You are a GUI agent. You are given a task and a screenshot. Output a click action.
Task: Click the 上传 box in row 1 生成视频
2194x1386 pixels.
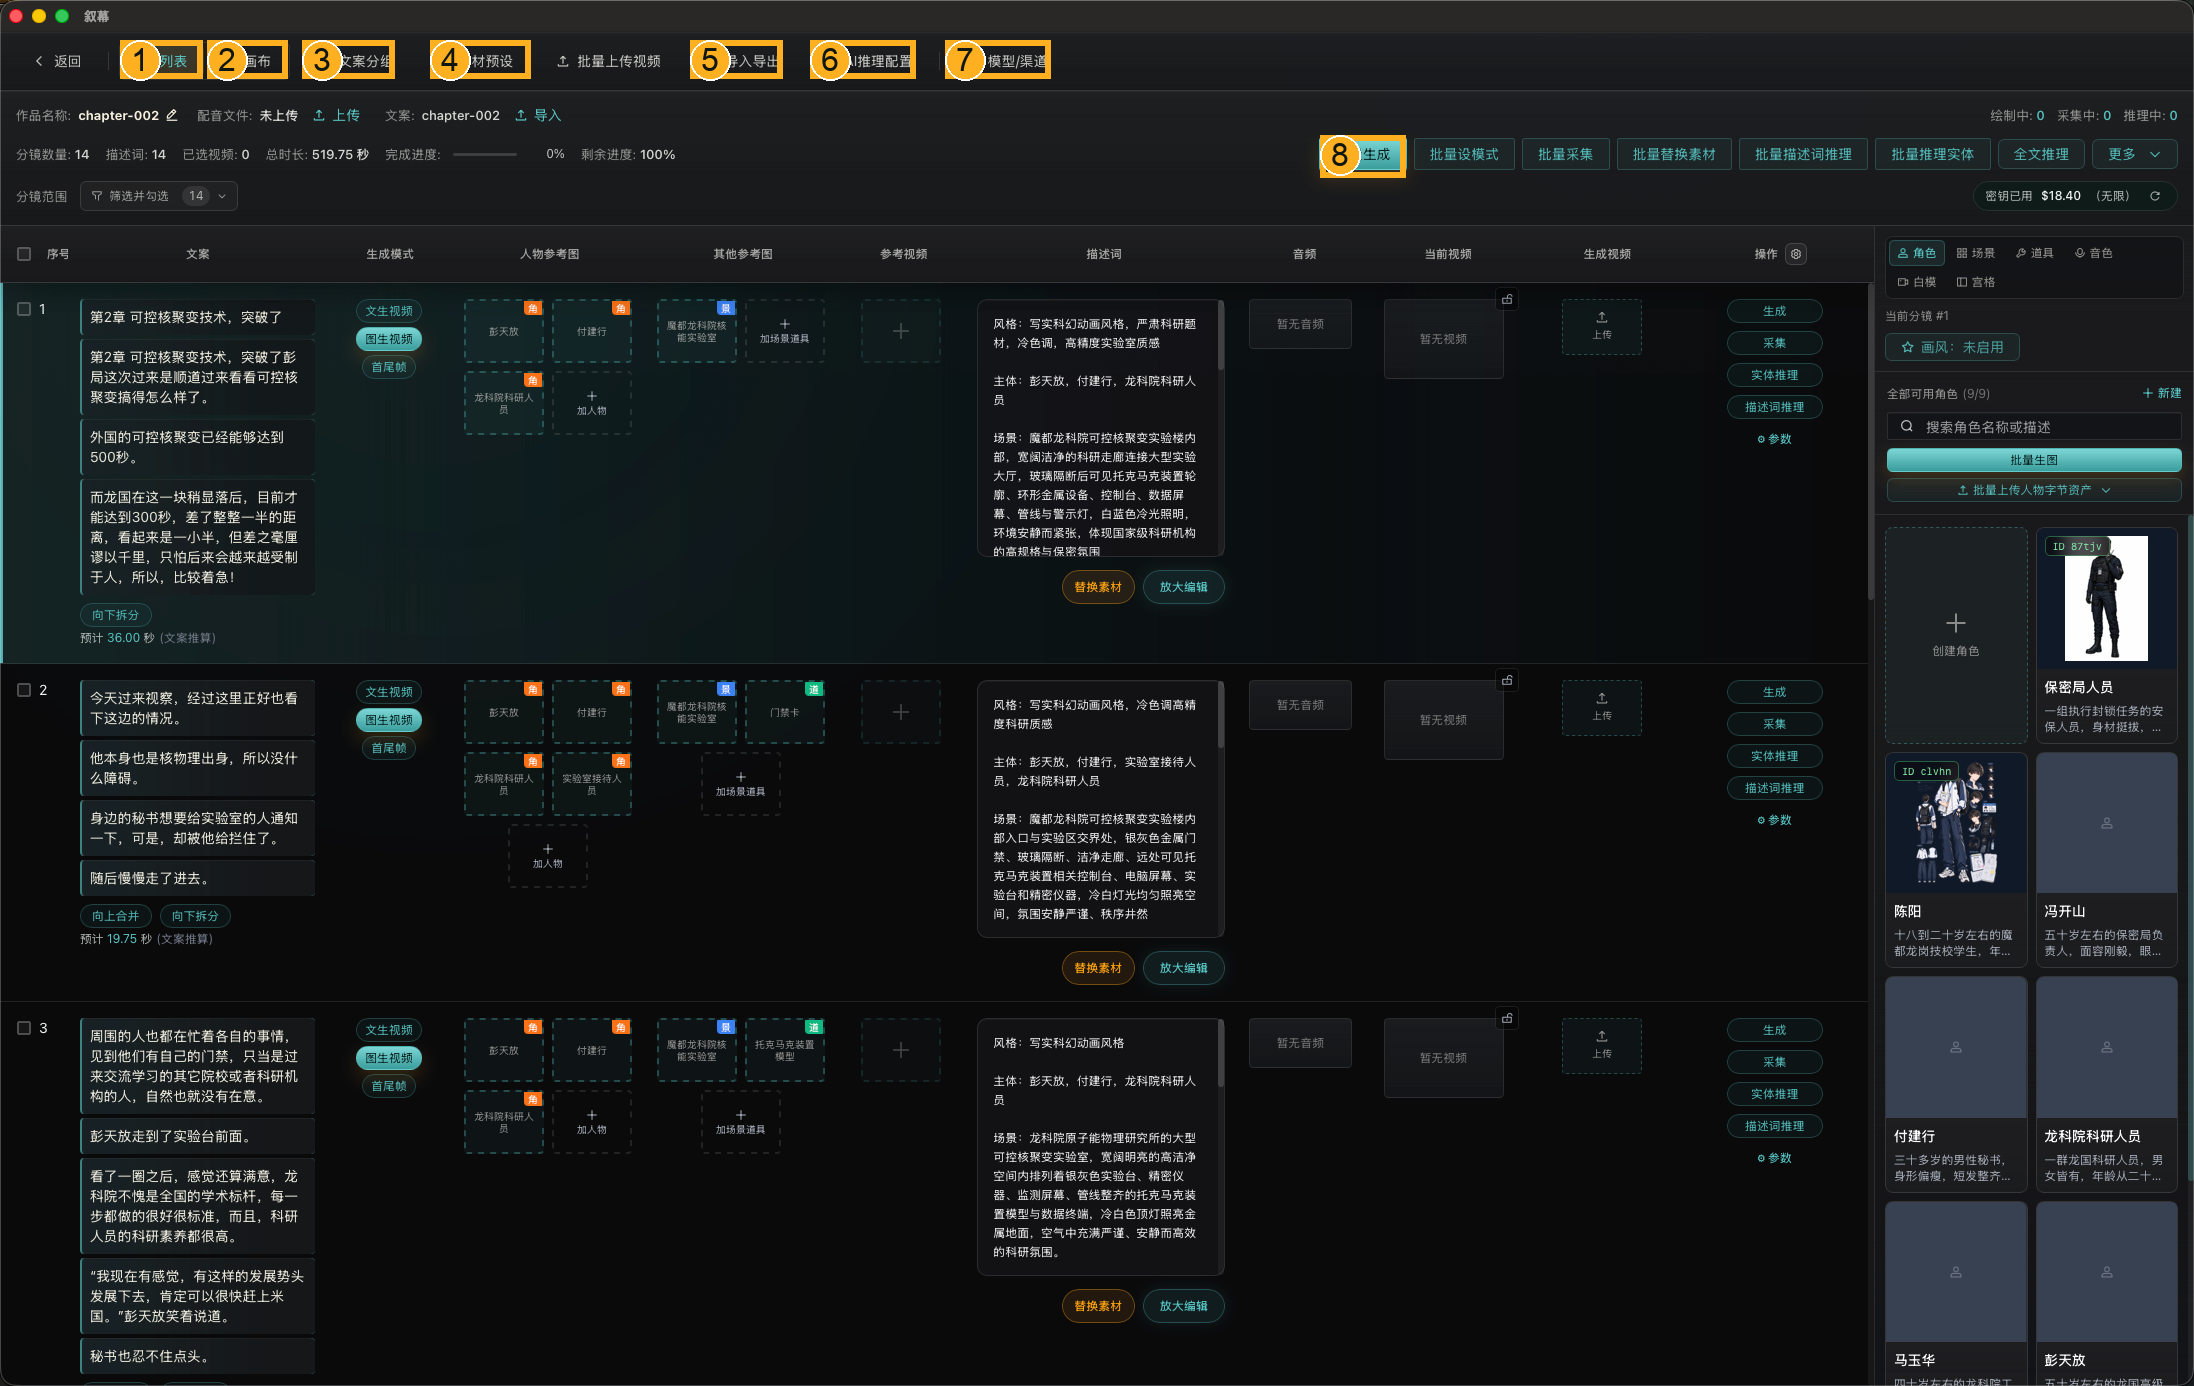(1602, 326)
